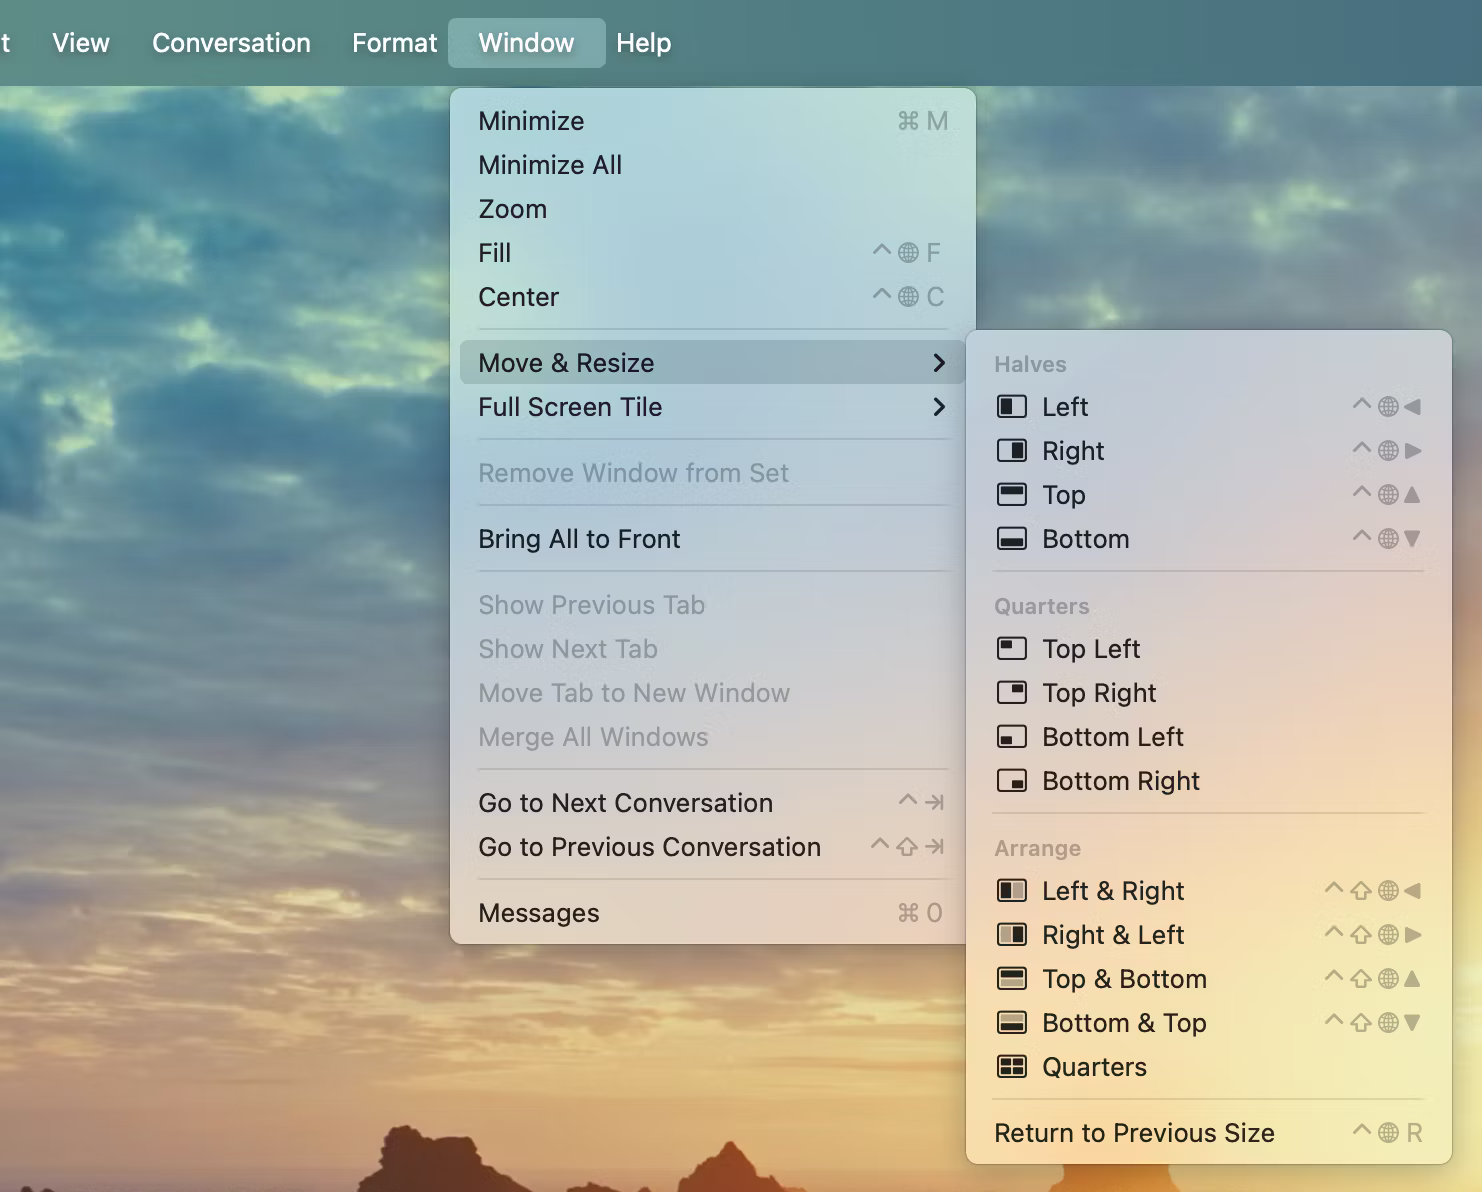Viewport: 1482px width, 1192px height.
Task: Click the Left label under Halves
Action: pyautogui.click(x=1065, y=407)
